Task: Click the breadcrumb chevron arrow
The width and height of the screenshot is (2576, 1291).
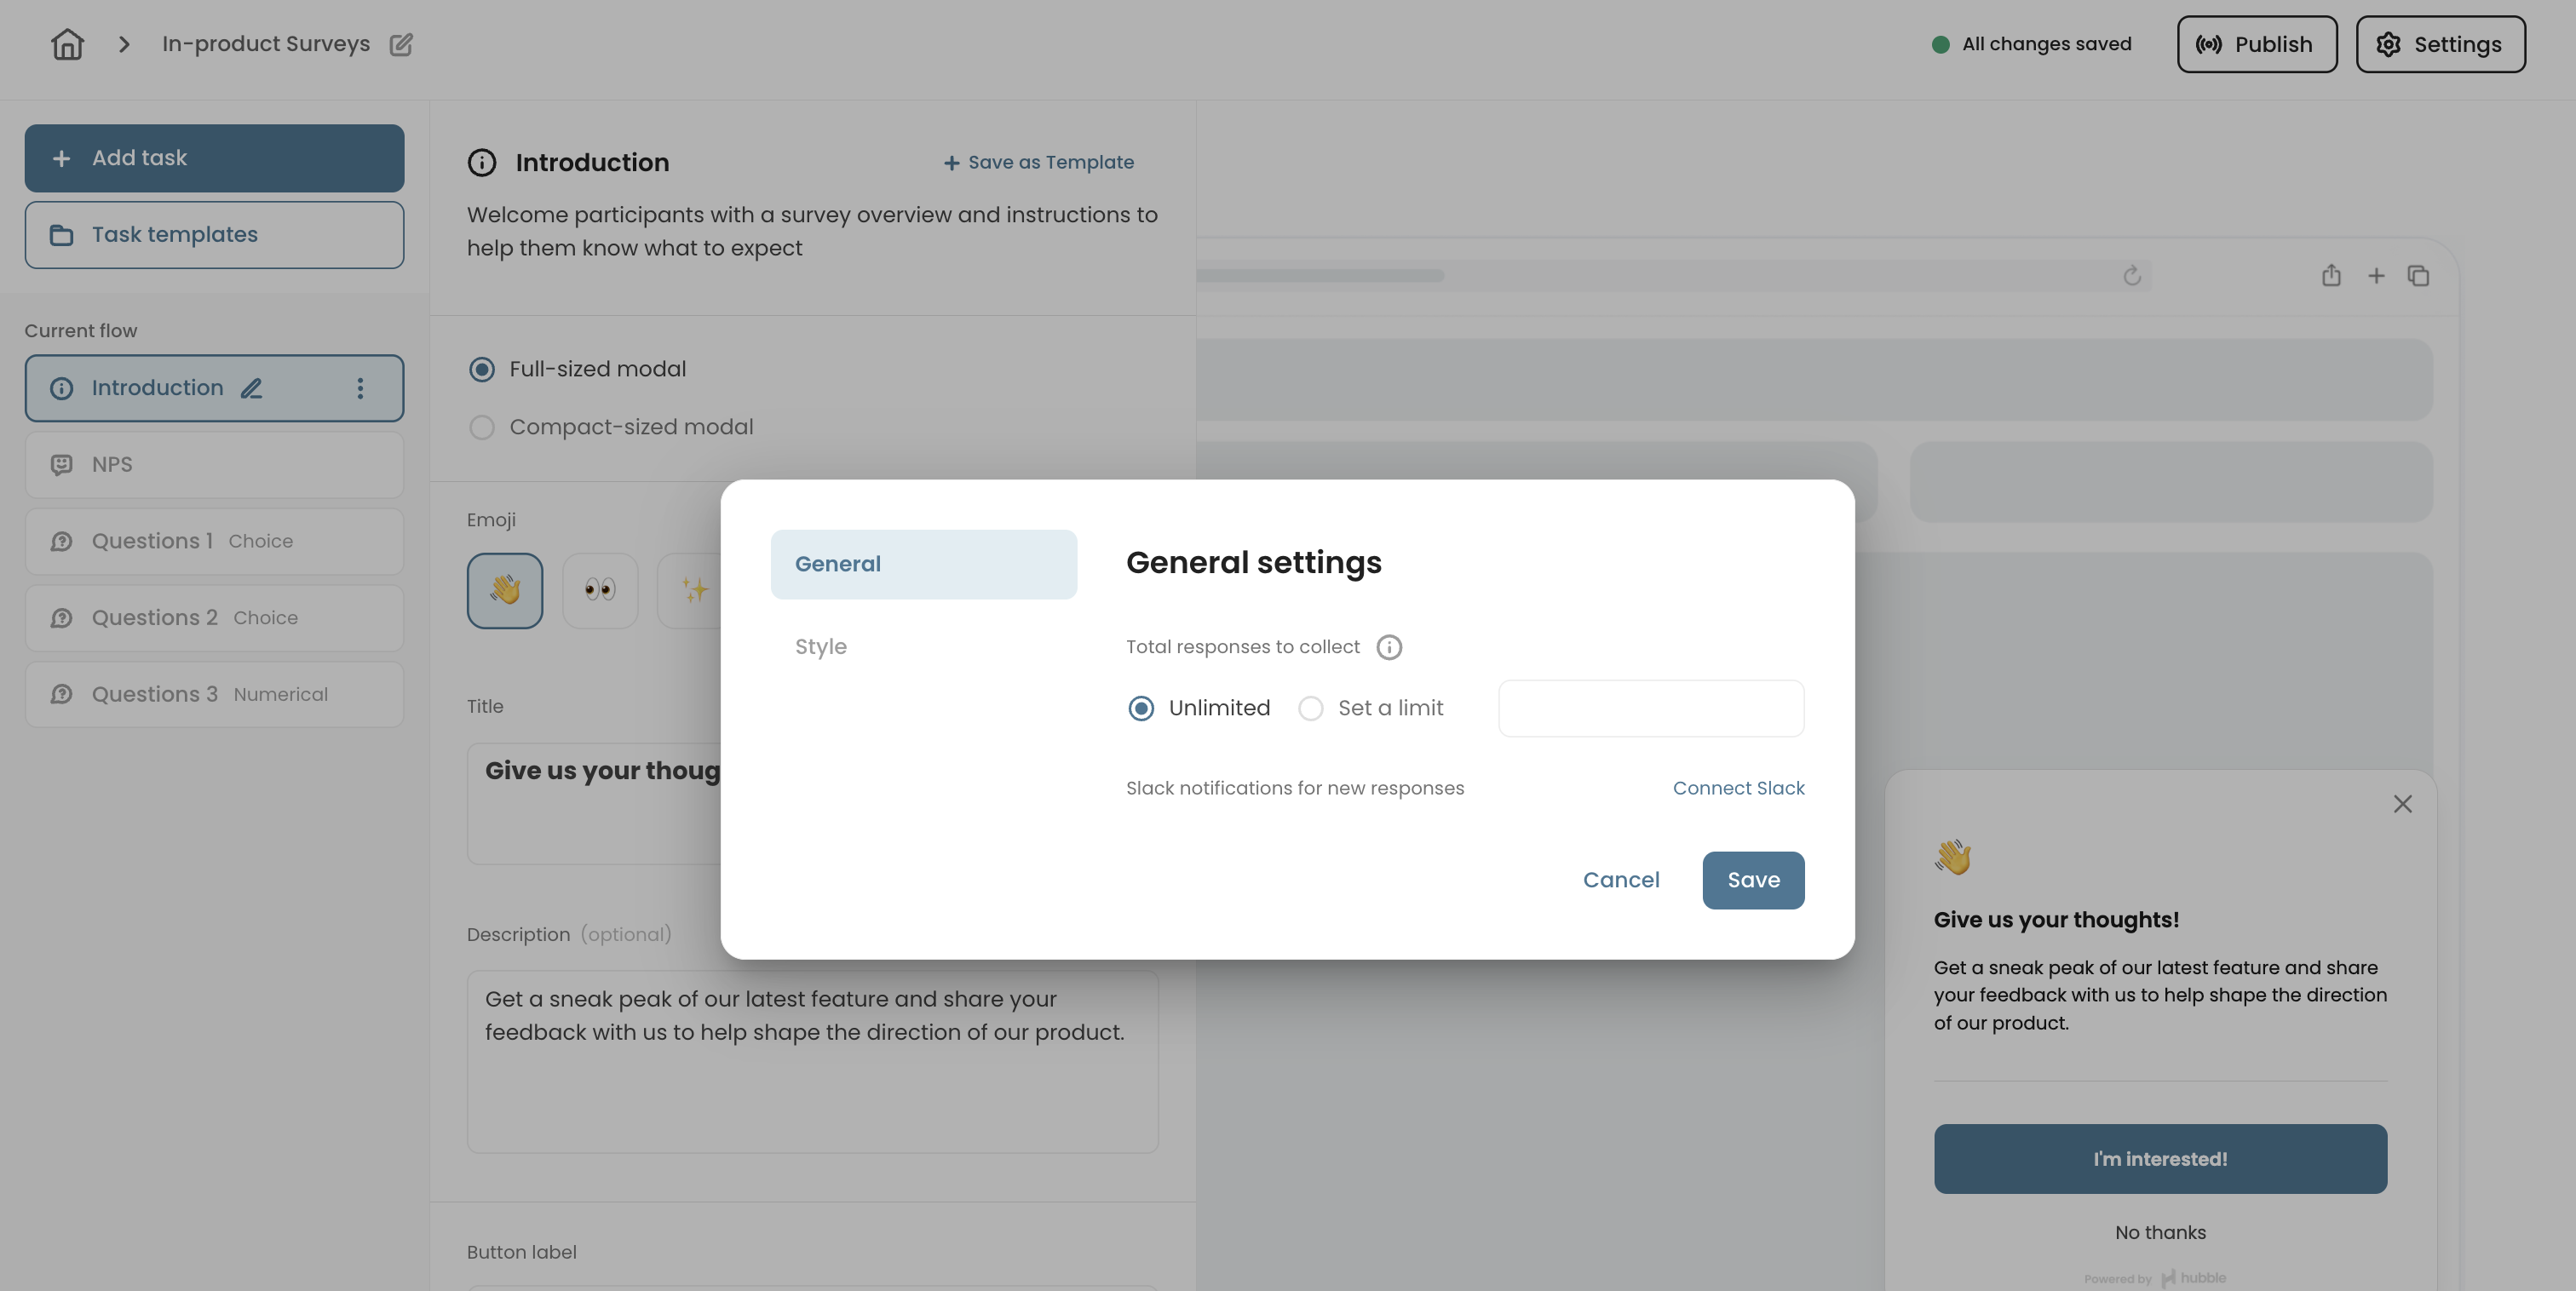Action: pos(124,44)
